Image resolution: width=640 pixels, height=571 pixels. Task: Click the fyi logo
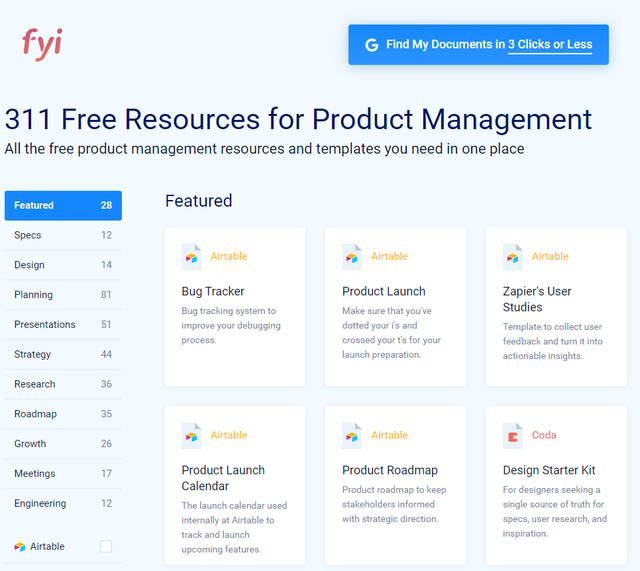[x=42, y=43]
